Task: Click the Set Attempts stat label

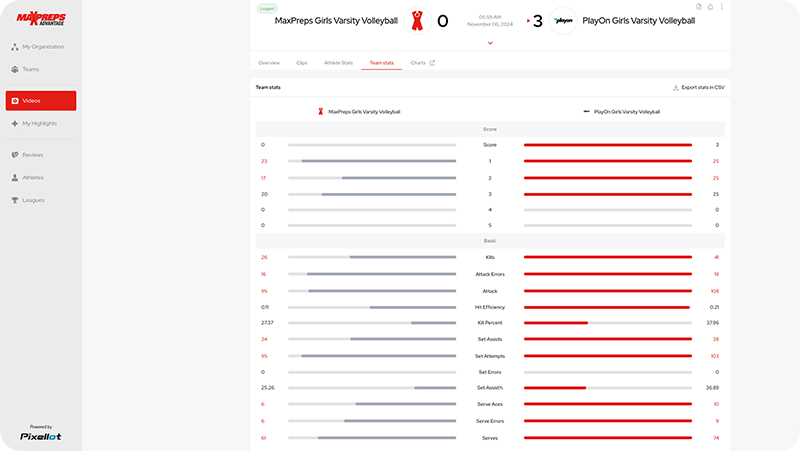Action: (x=490, y=356)
